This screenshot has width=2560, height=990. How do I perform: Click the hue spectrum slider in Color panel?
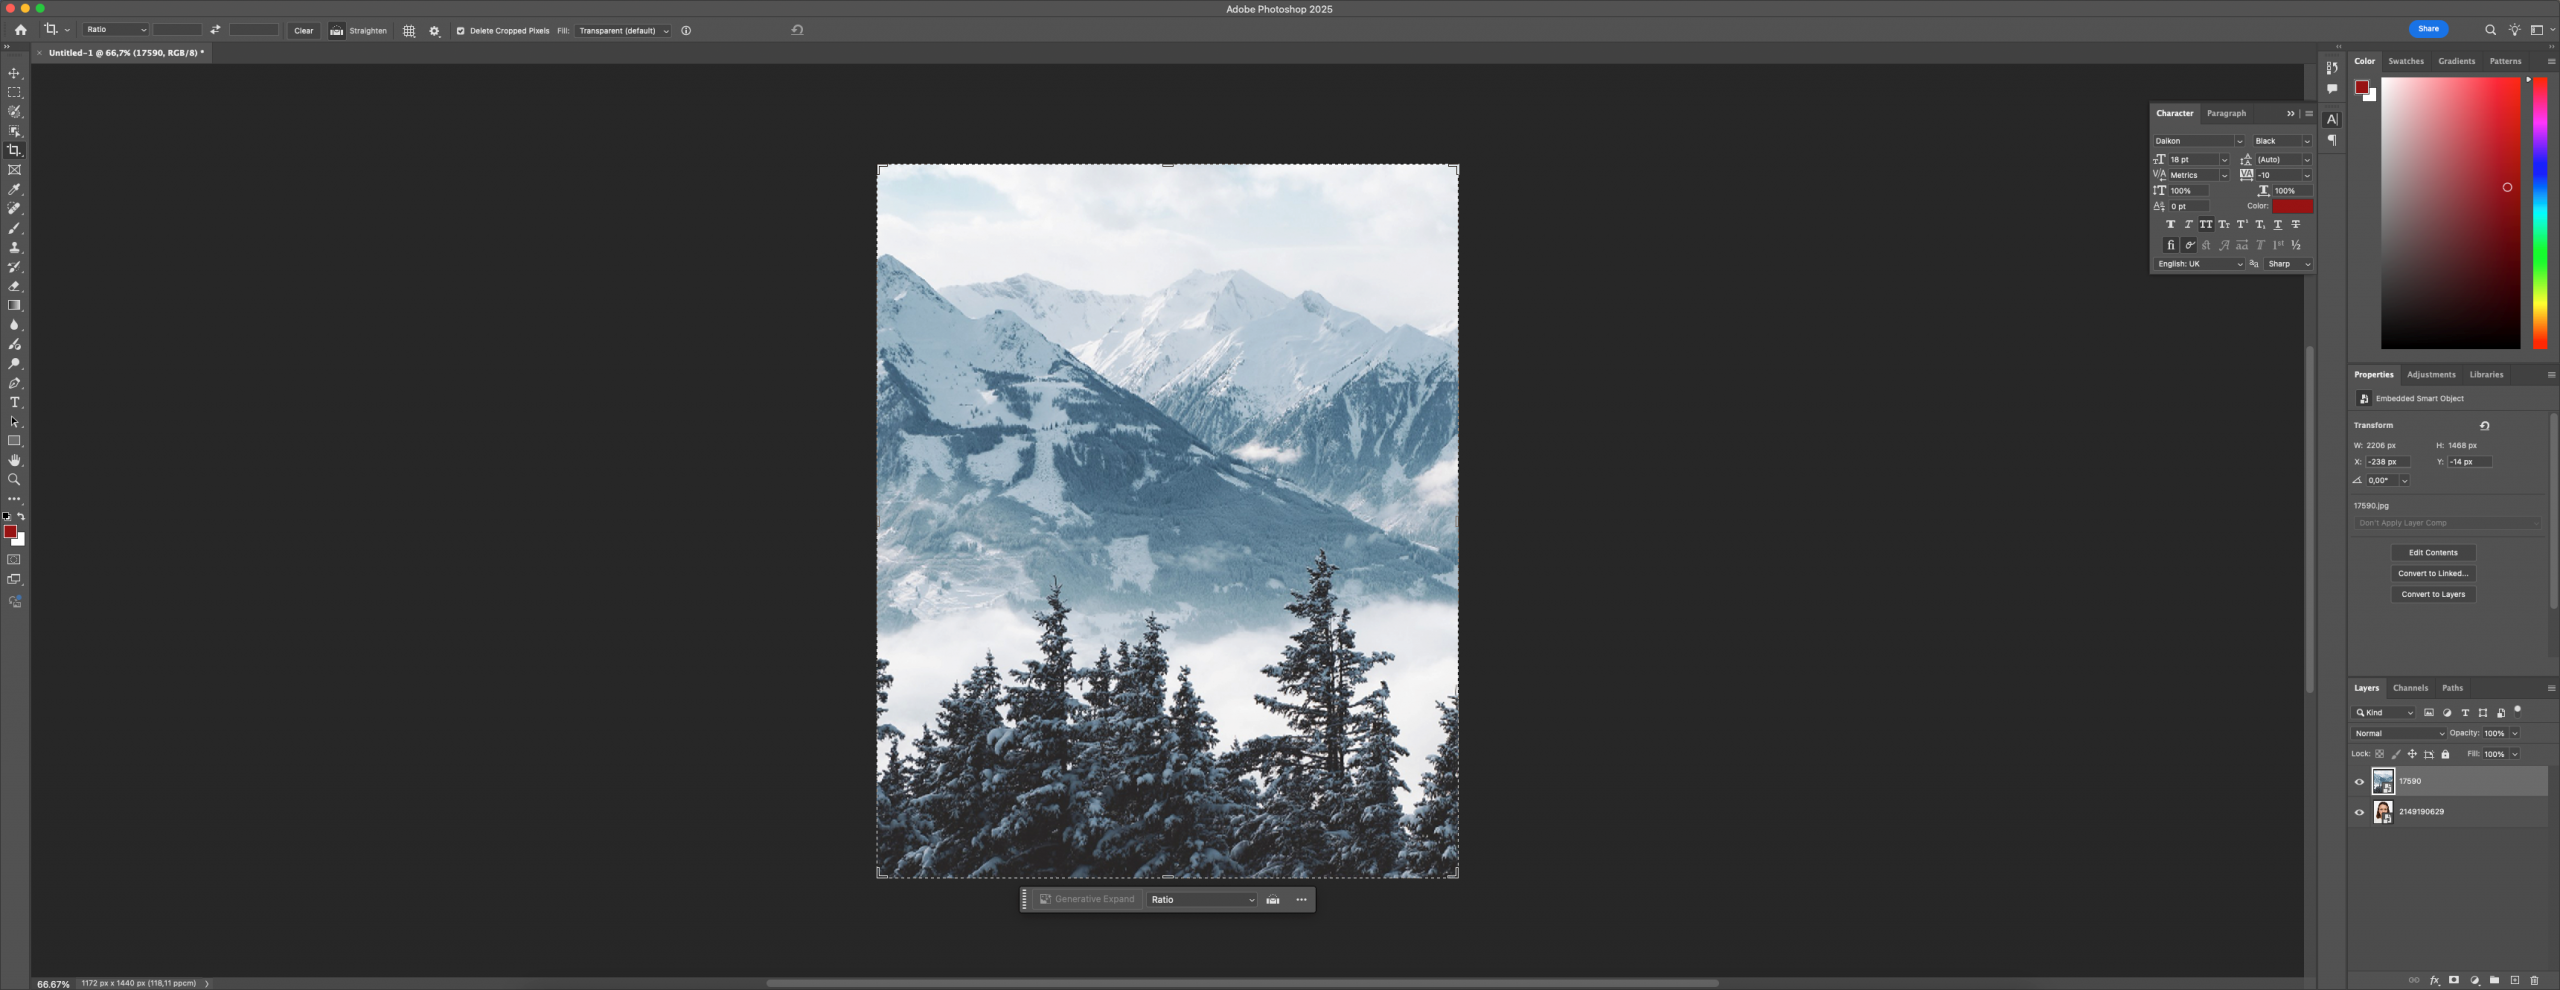coord(2539,214)
